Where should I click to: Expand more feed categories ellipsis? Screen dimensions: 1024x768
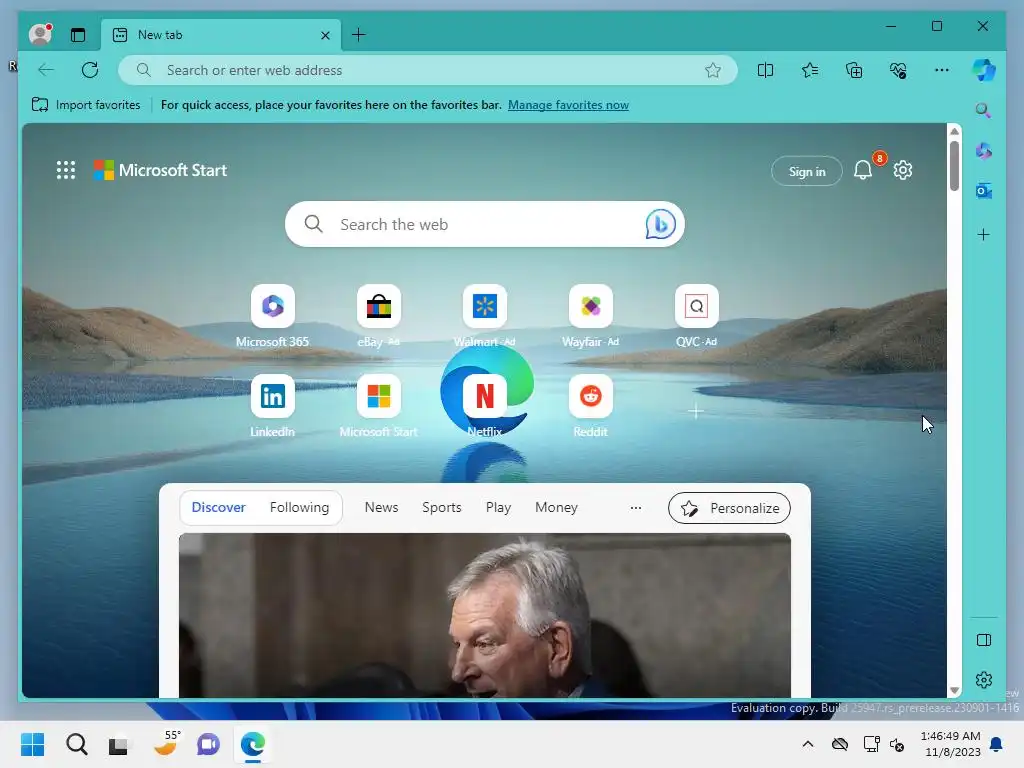635,507
